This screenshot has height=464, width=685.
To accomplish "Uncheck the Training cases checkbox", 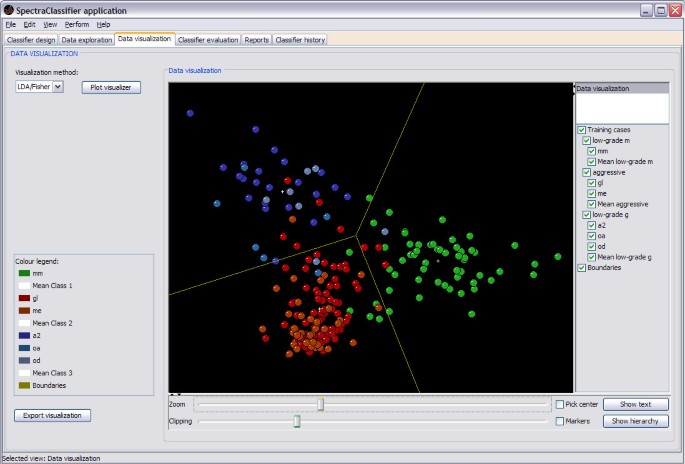I will 581,130.
